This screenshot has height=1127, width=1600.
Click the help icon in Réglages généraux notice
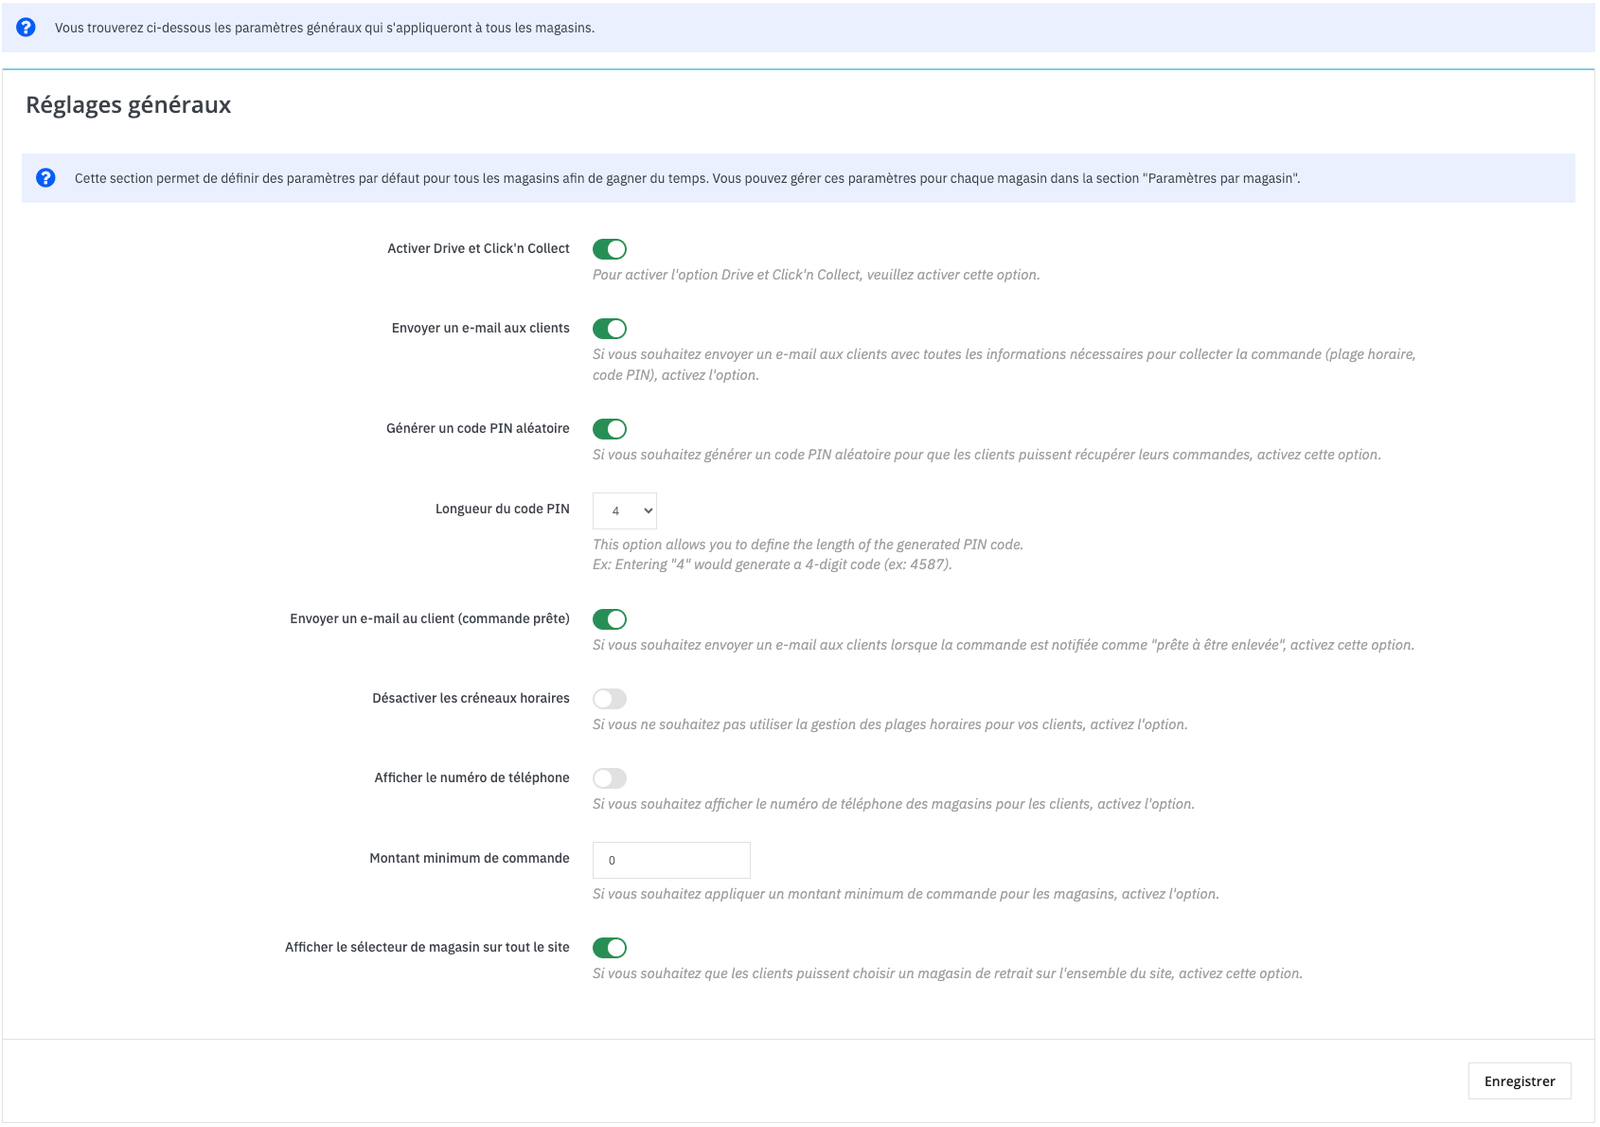click(46, 178)
